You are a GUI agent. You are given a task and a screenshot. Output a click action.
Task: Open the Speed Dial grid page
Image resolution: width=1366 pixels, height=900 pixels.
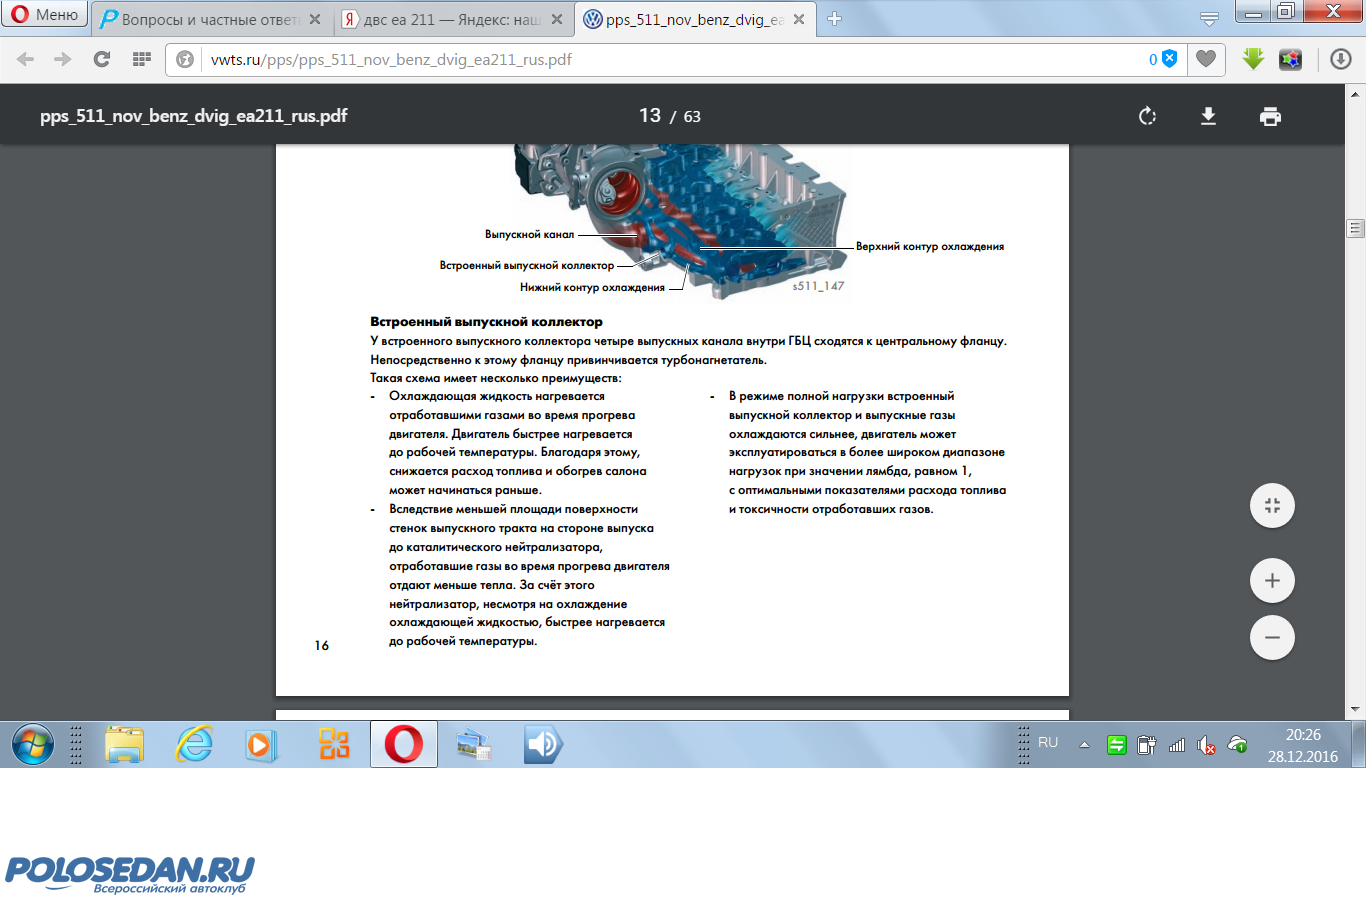[x=141, y=59]
